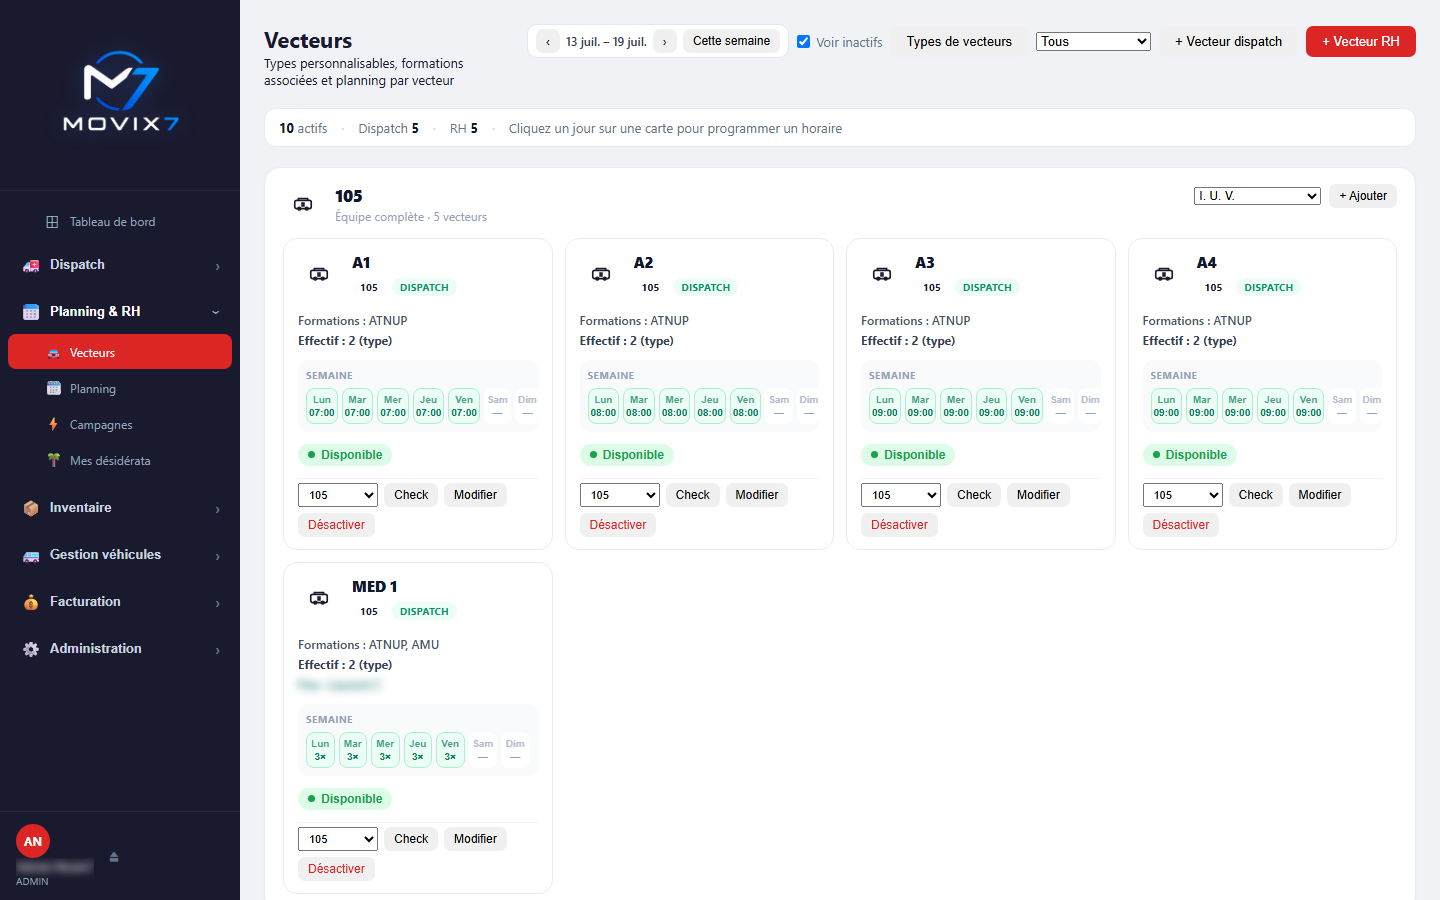This screenshot has width=1440, height=900.
Task: Click the Facturation money bag icon
Action: (x=31, y=602)
